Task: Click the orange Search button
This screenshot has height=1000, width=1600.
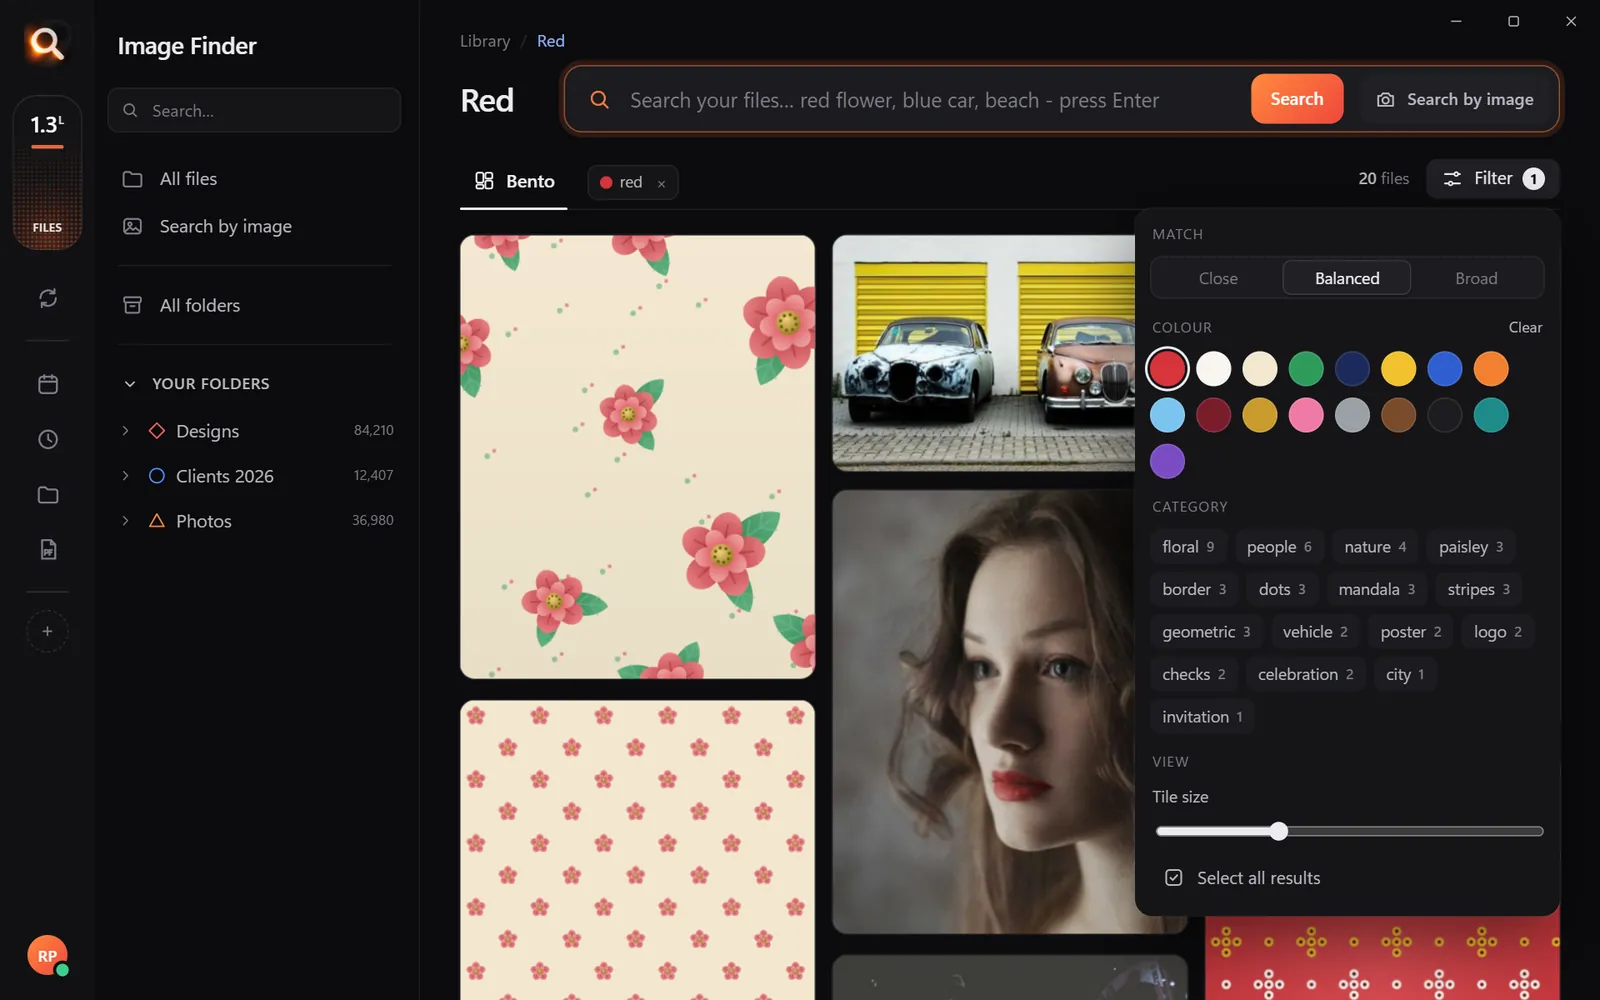Action: (1297, 99)
